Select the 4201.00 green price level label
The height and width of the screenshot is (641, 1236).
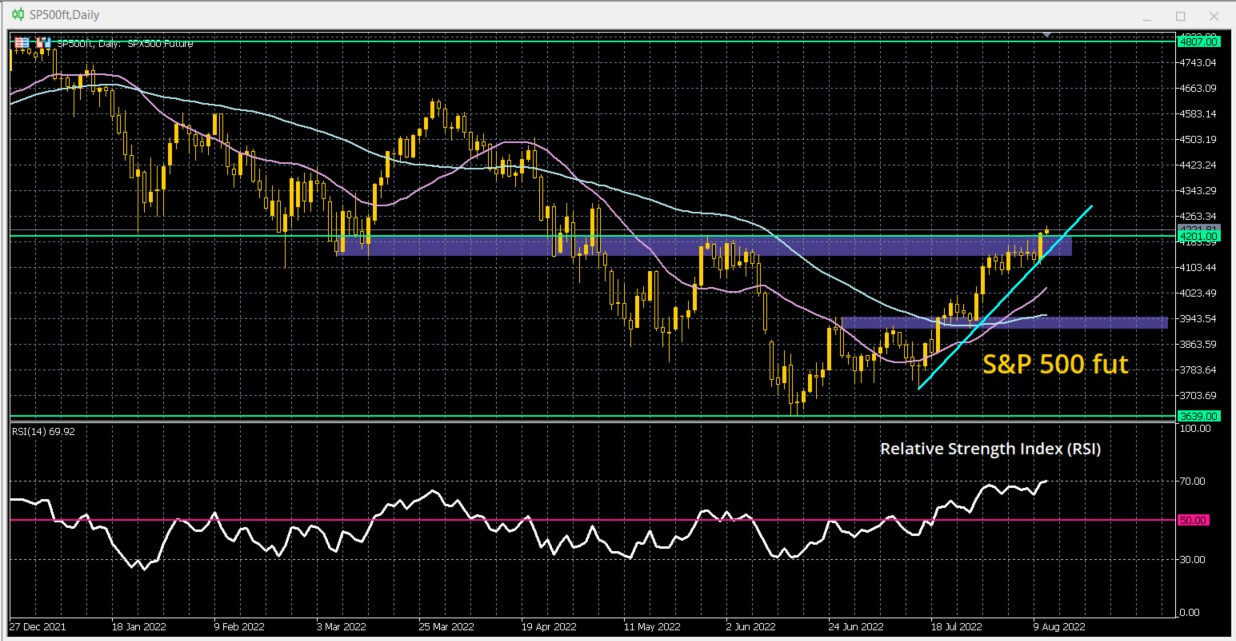(1200, 237)
